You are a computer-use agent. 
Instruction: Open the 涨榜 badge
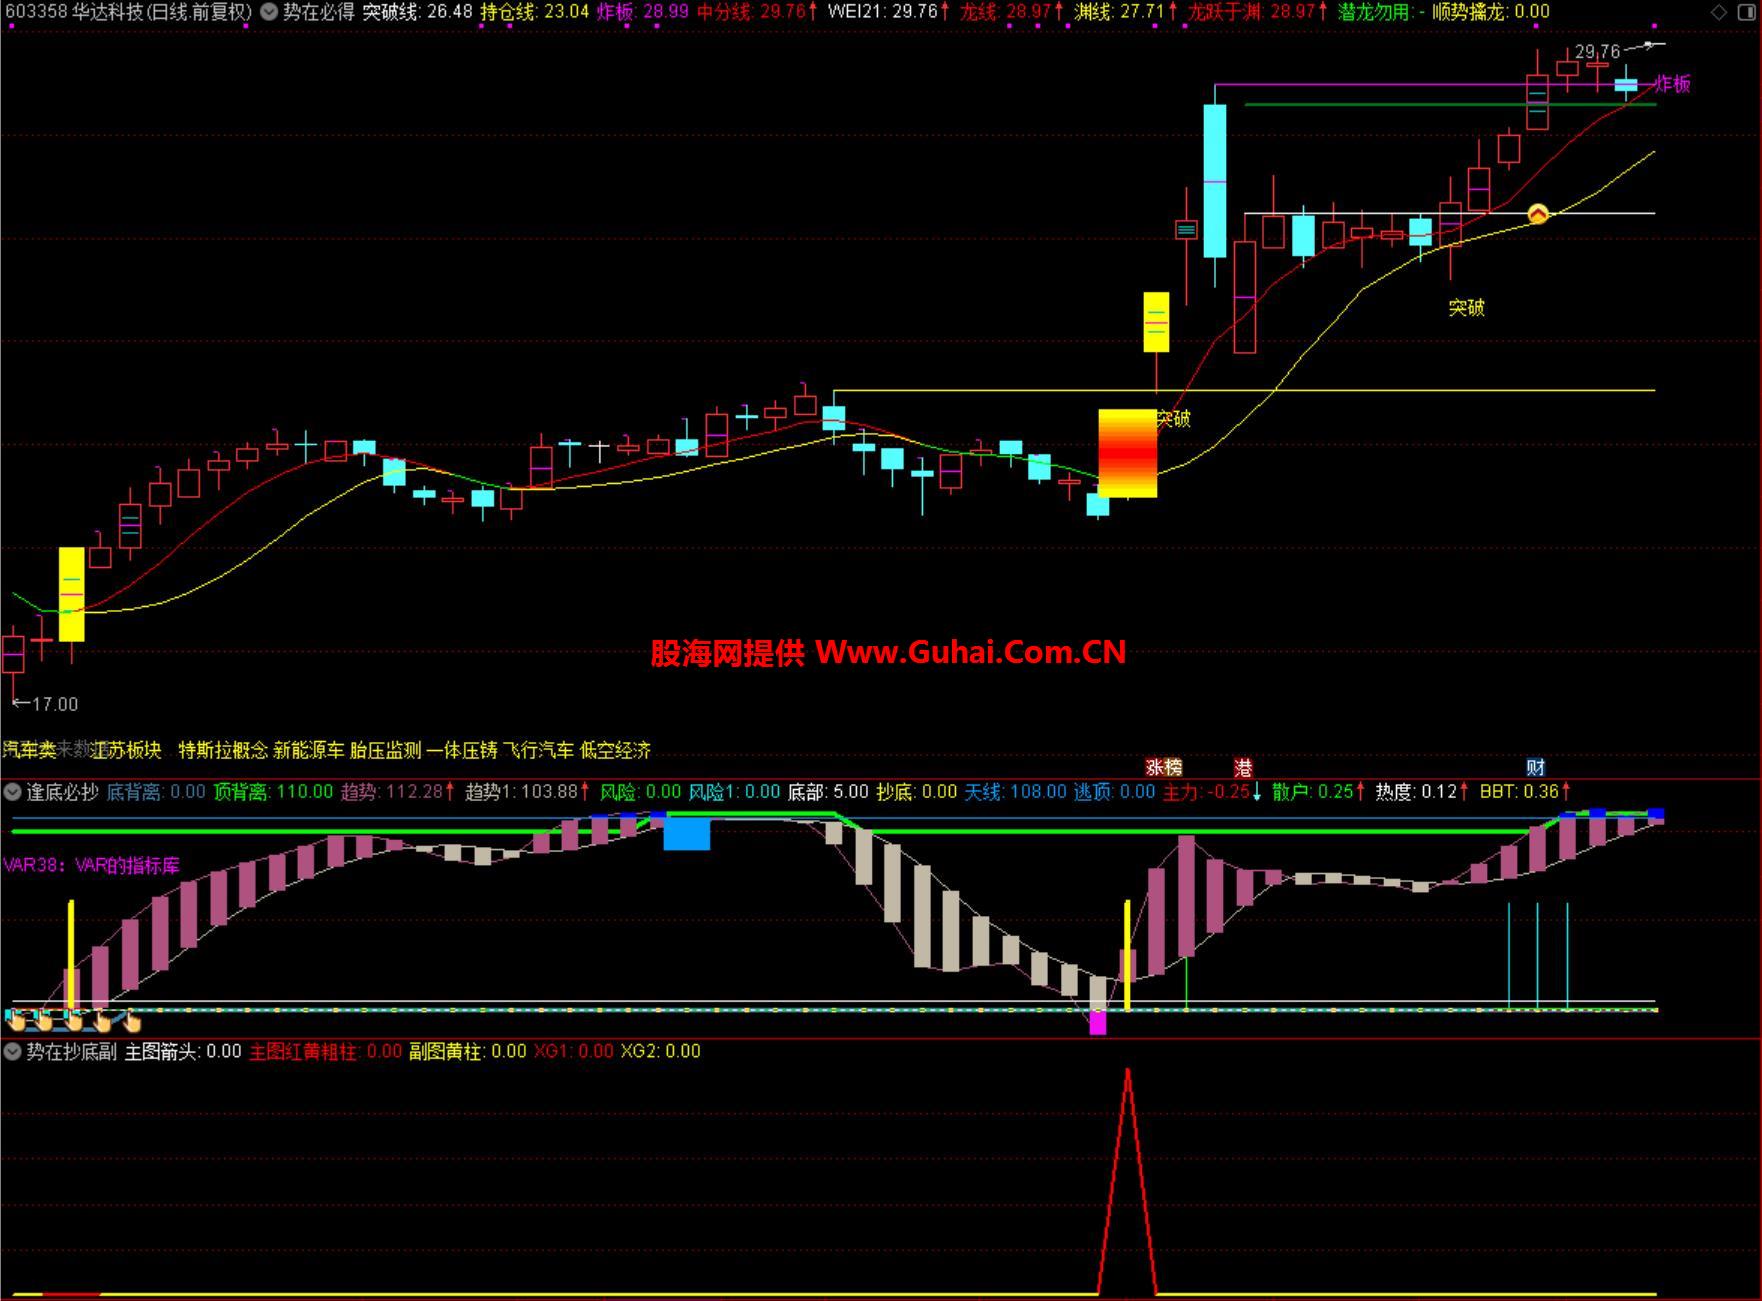click(x=1163, y=767)
